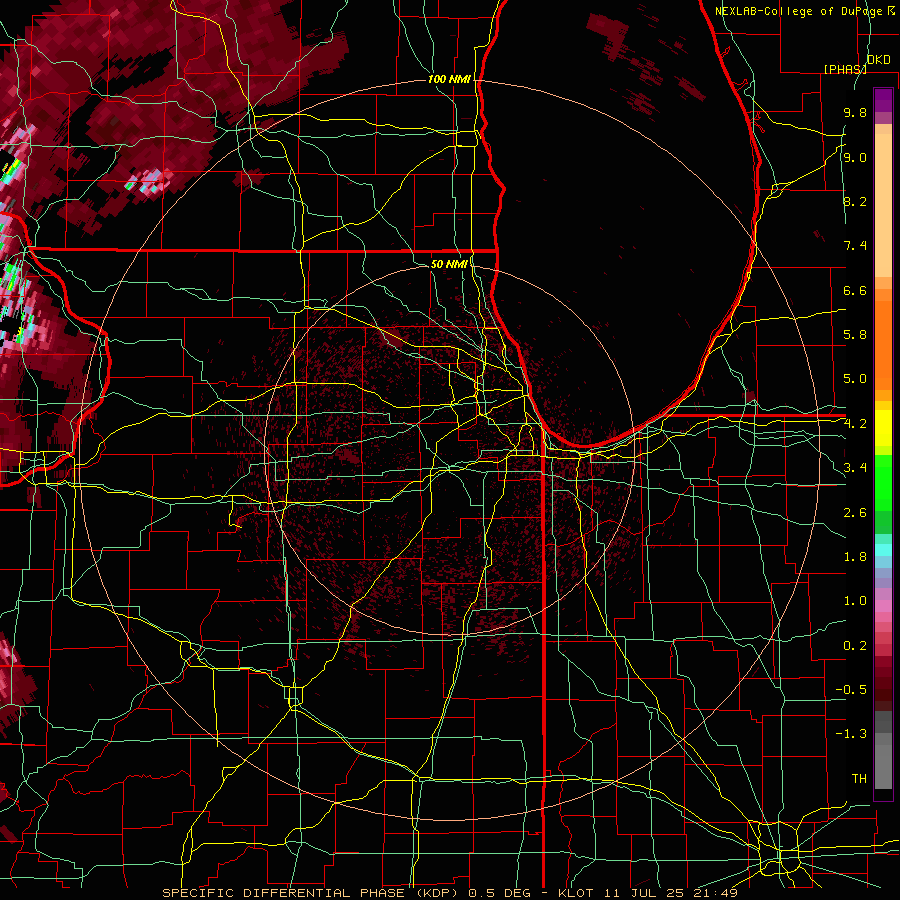Click the 9.0 value on the scale
Image resolution: width=900 pixels, height=900 pixels.
855,157
